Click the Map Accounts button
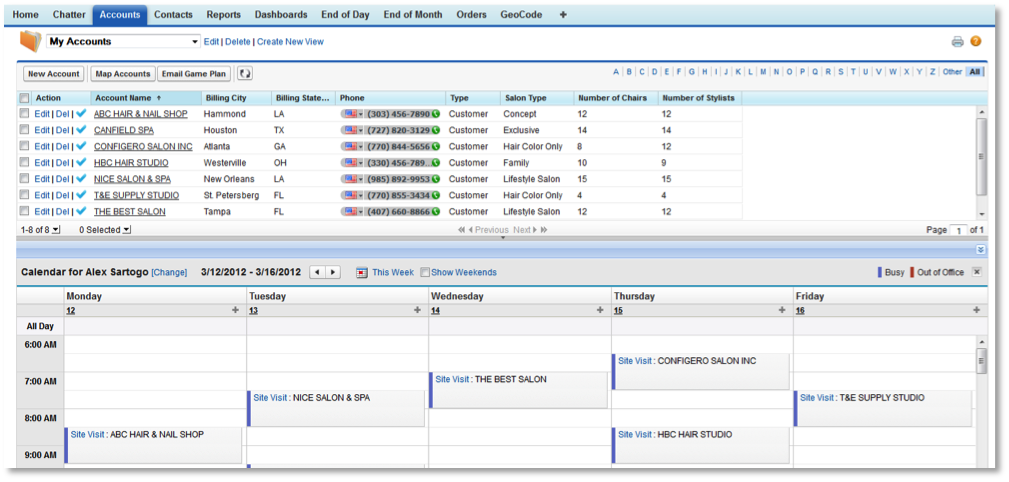 point(122,74)
